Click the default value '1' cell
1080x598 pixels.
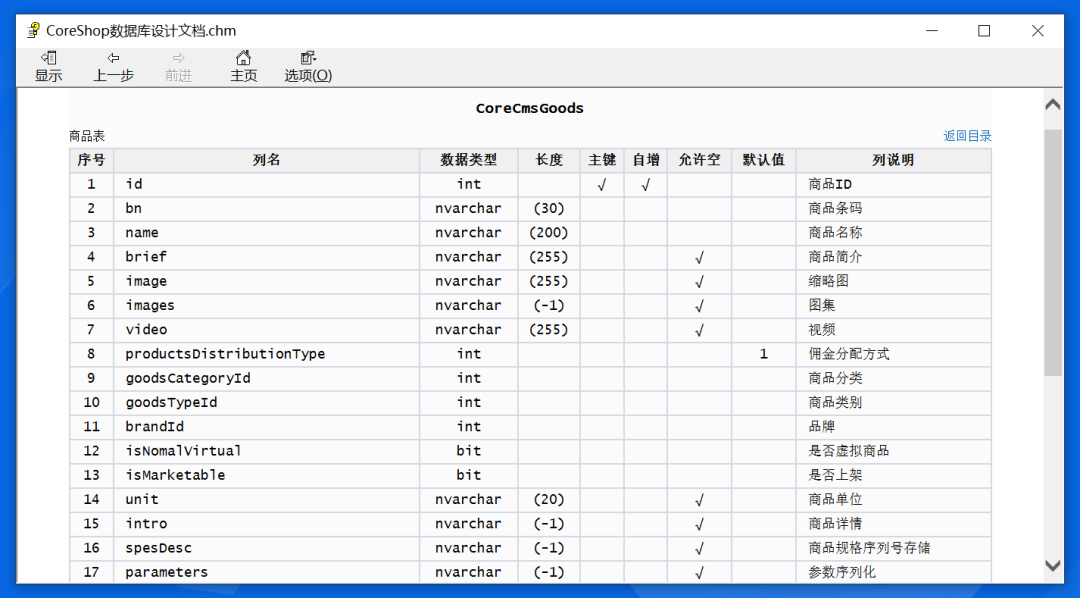764,353
